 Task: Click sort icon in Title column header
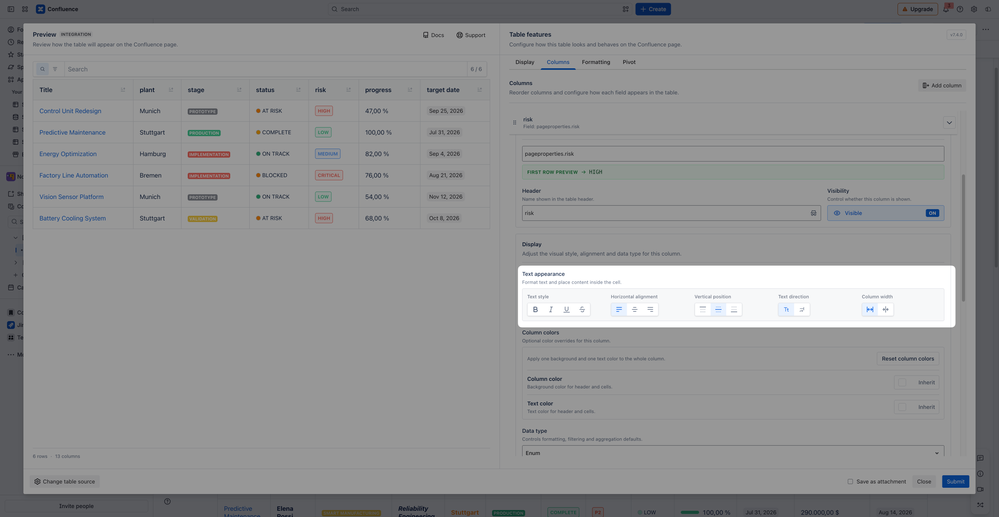[123, 90]
